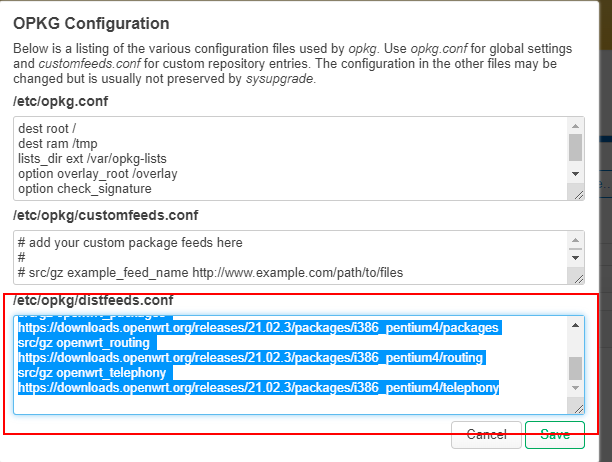Click the '/etc/opkg.conf' heading
Image resolution: width=612 pixels, height=462 pixels.
click(x=60, y=101)
